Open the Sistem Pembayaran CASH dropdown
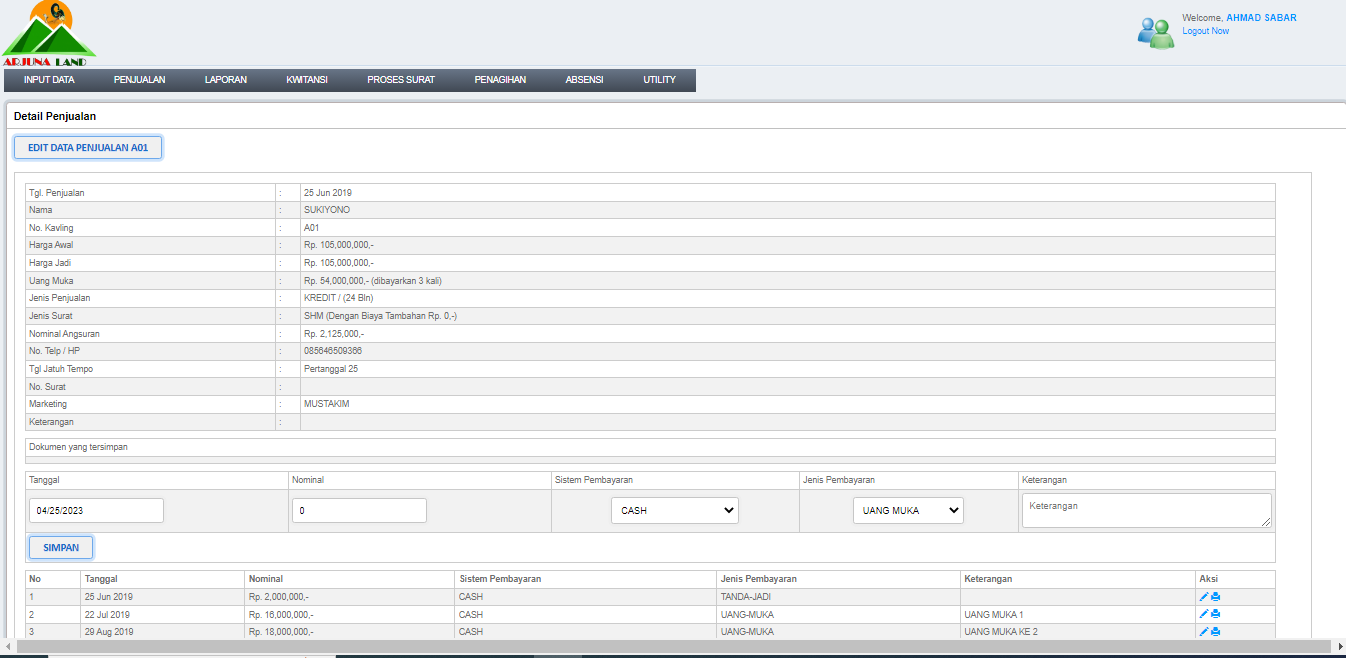This screenshot has width=1346, height=658. click(x=674, y=511)
